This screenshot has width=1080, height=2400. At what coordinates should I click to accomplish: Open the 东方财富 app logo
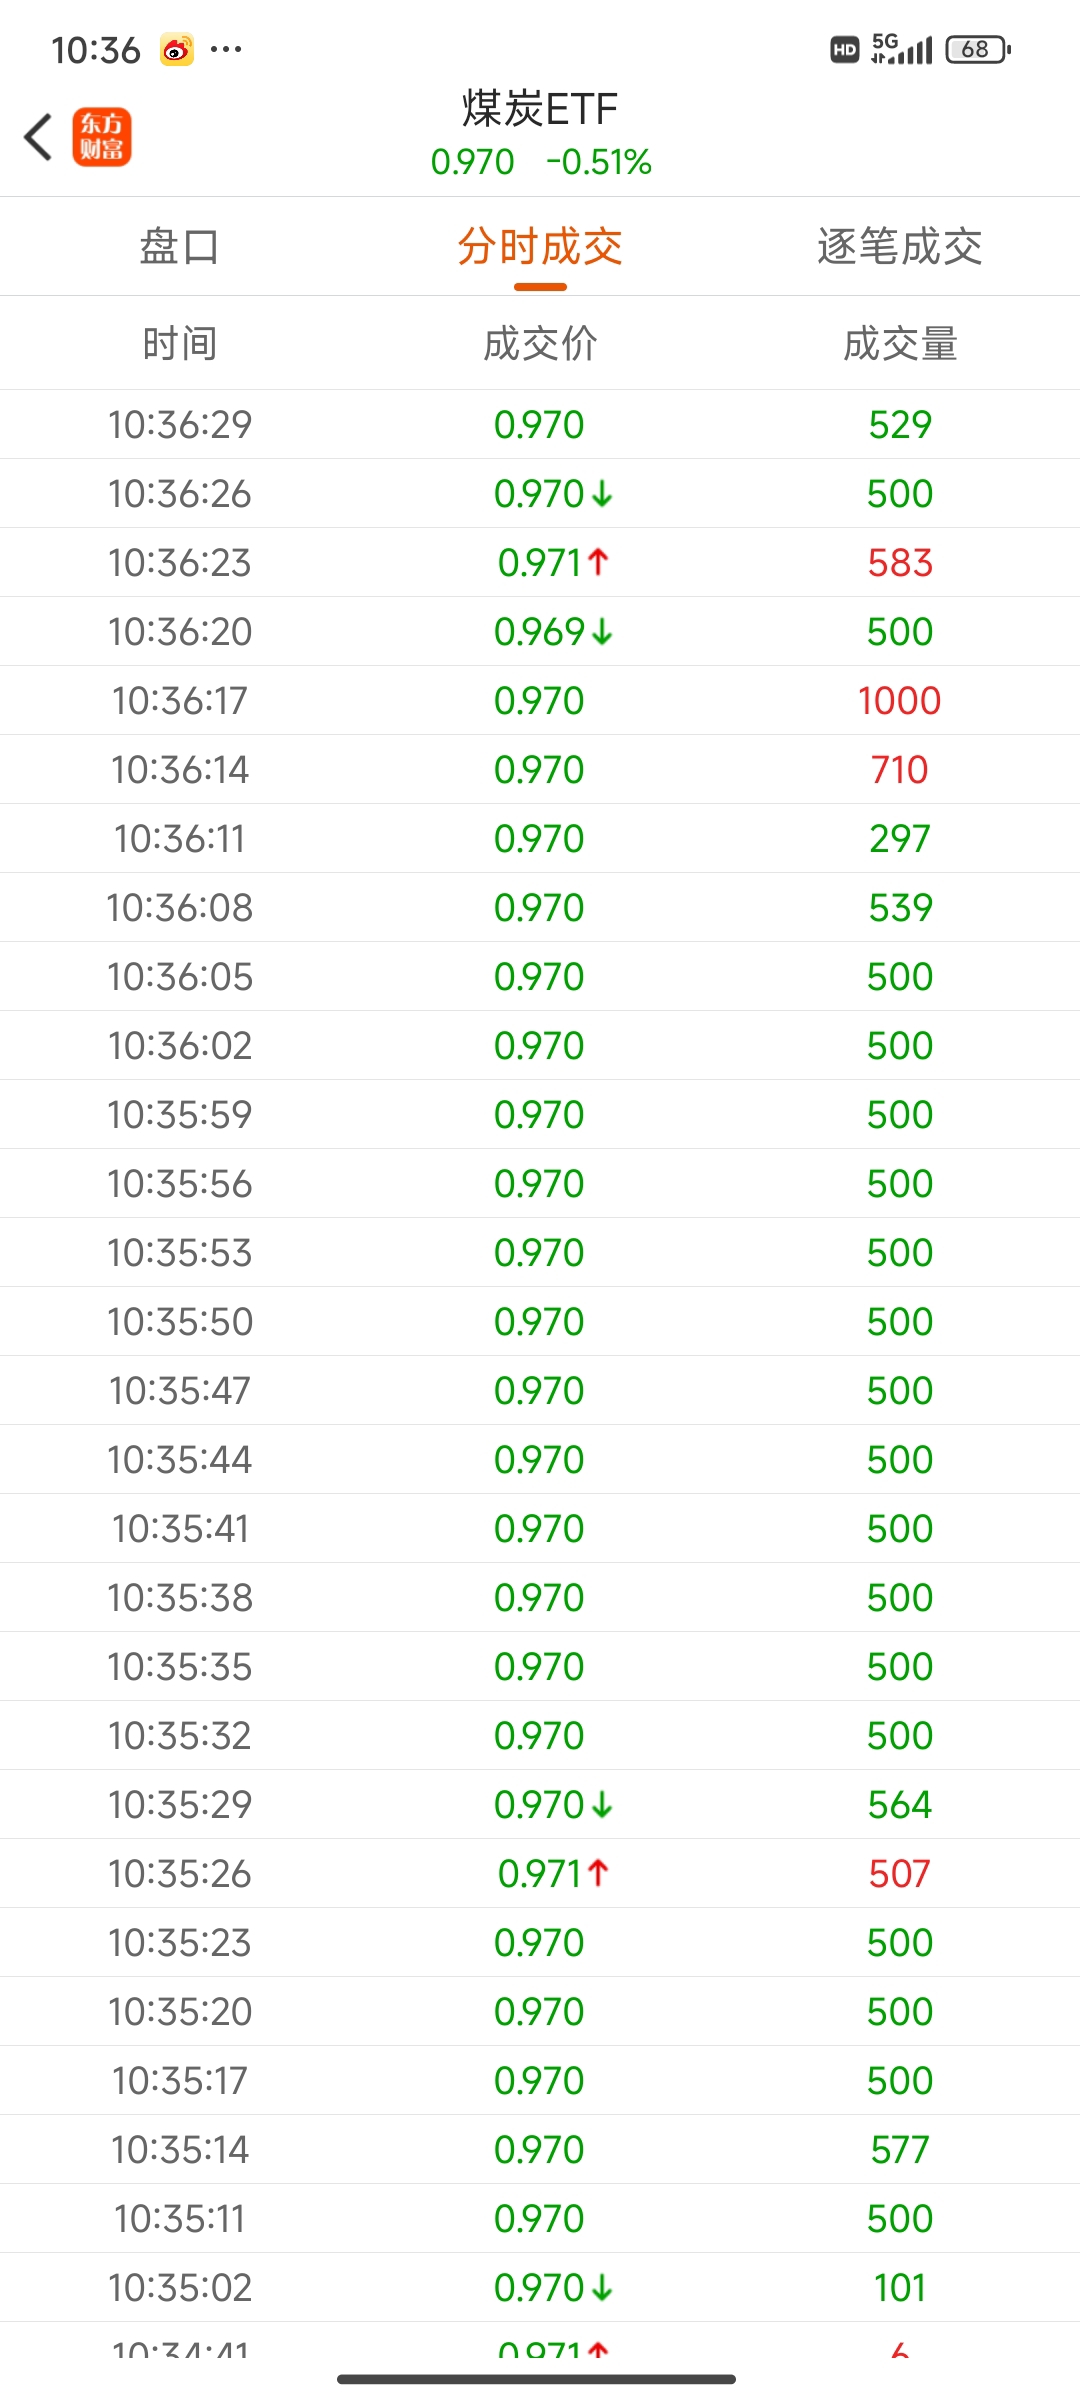pos(101,137)
